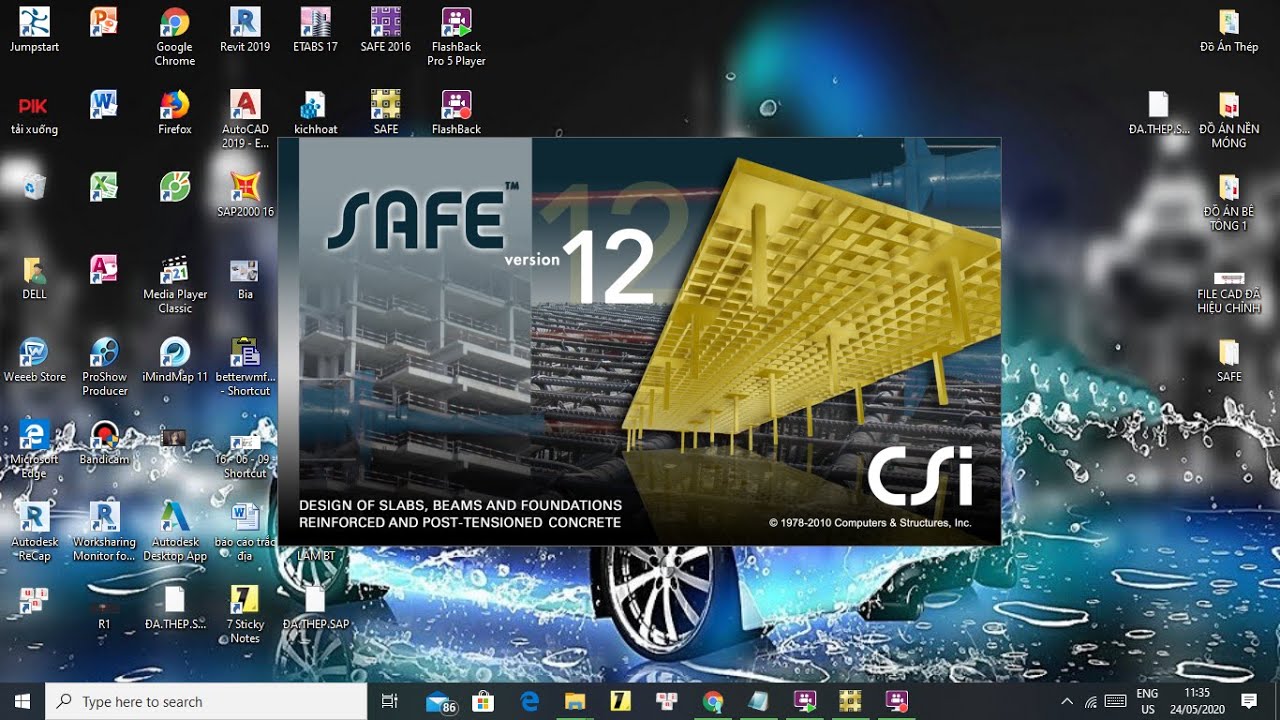Viewport: 1280px width, 720px height.
Task: Open the touch keyboard tray icon
Action: pyautogui.click(x=1116, y=701)
